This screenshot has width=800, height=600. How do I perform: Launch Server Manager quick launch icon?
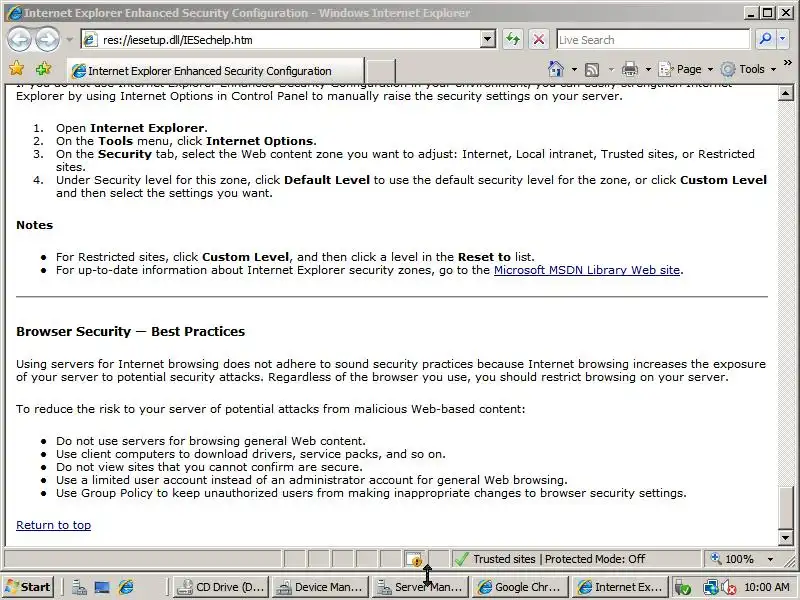pyautogui.click(x=79, y=588)
